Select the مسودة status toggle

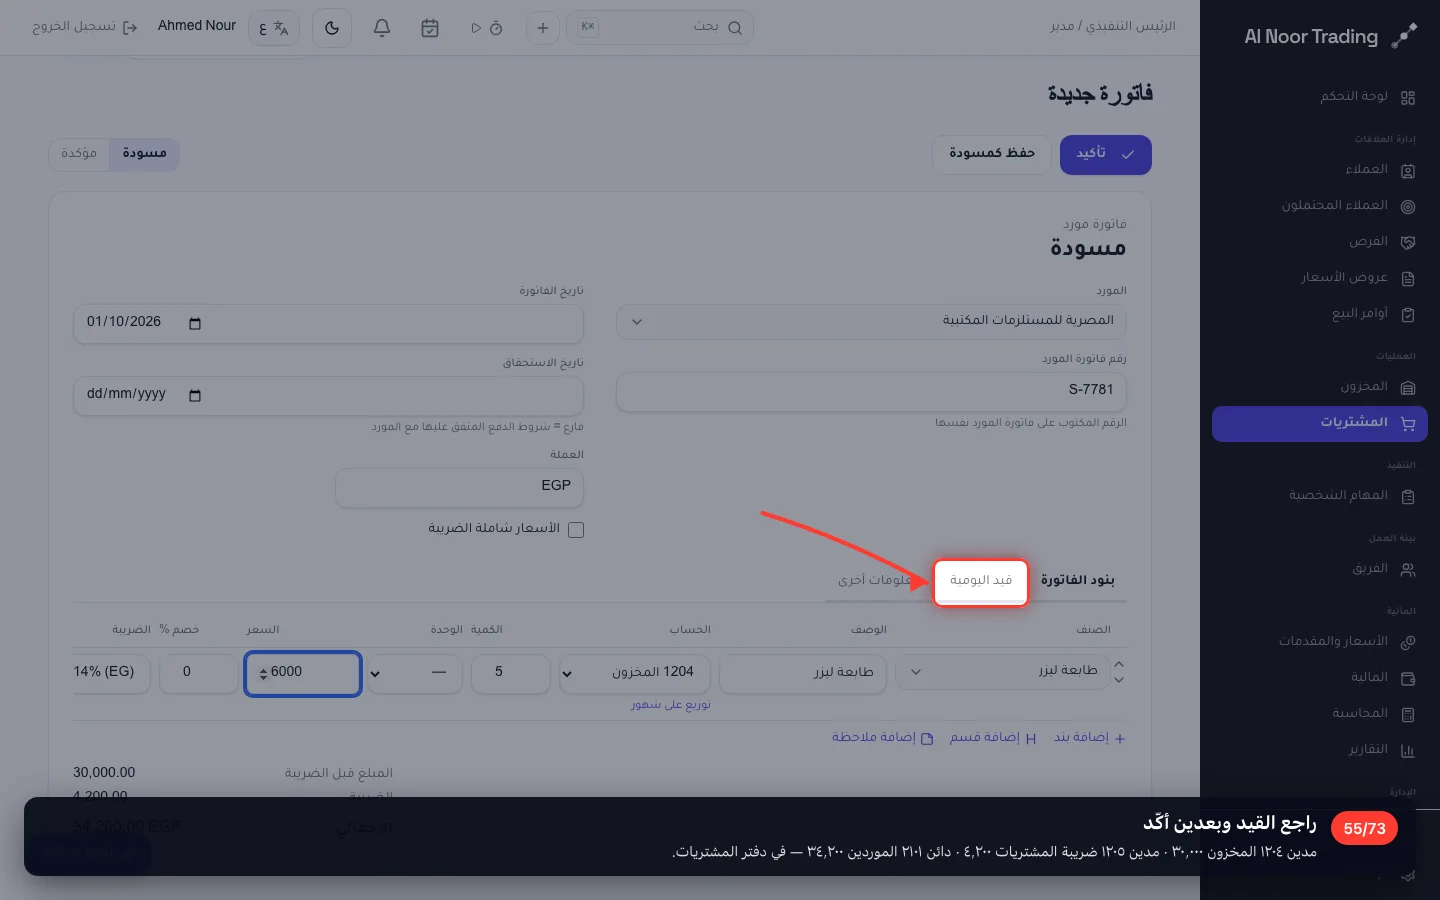click(x=145, y=154)
